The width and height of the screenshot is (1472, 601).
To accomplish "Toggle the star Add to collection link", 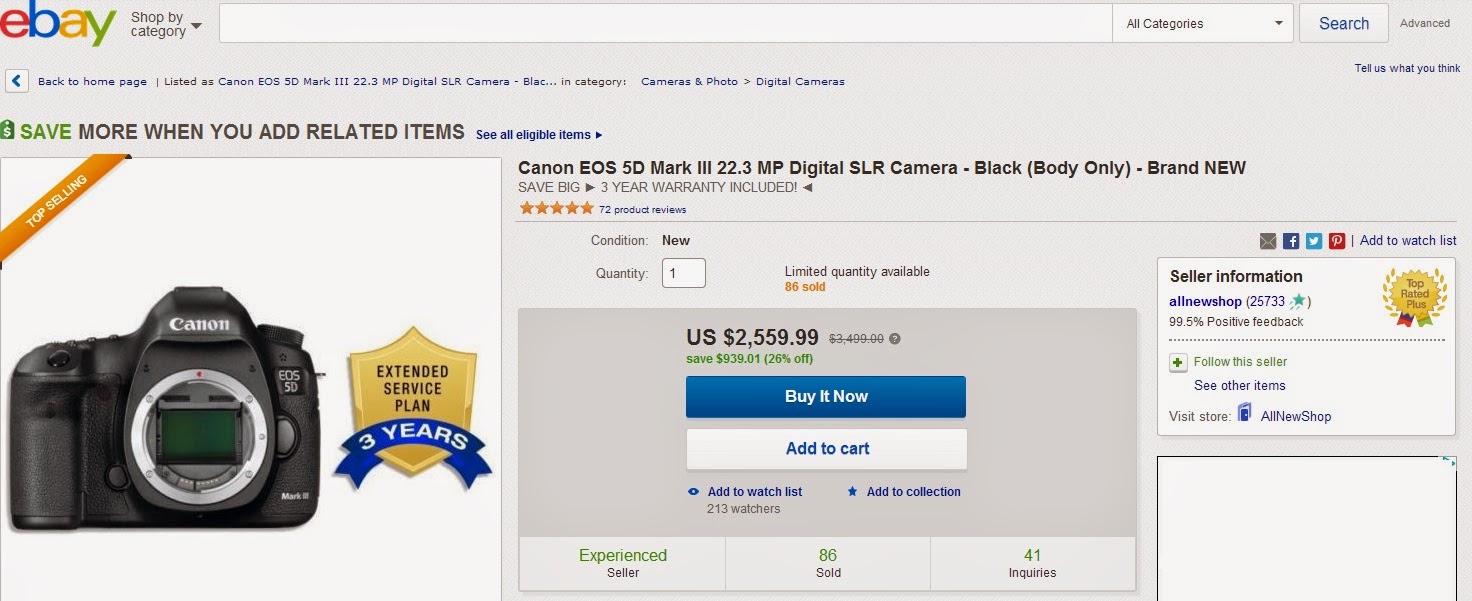I will pos(853,492).
